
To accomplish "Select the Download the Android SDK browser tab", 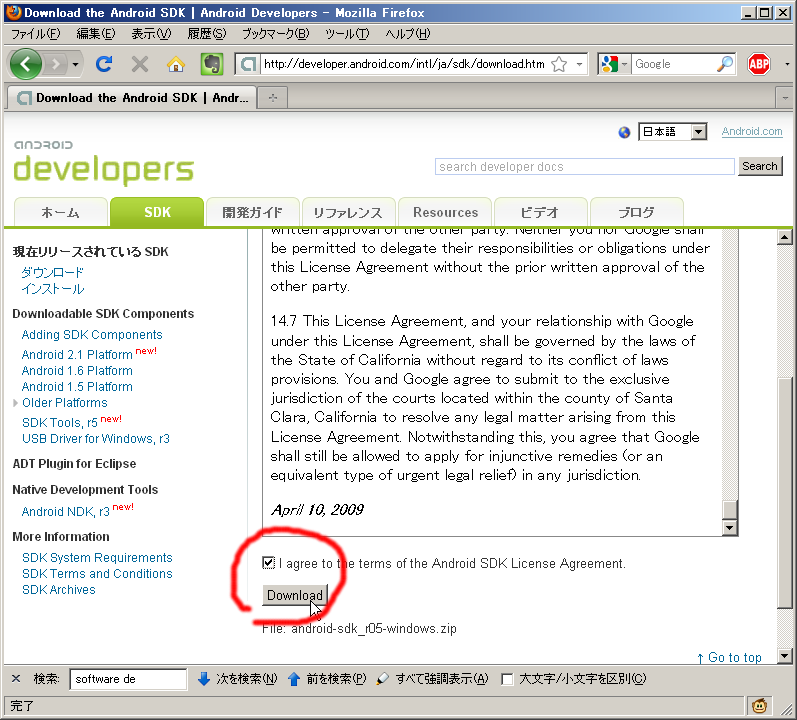I will [x=132, y=98].
